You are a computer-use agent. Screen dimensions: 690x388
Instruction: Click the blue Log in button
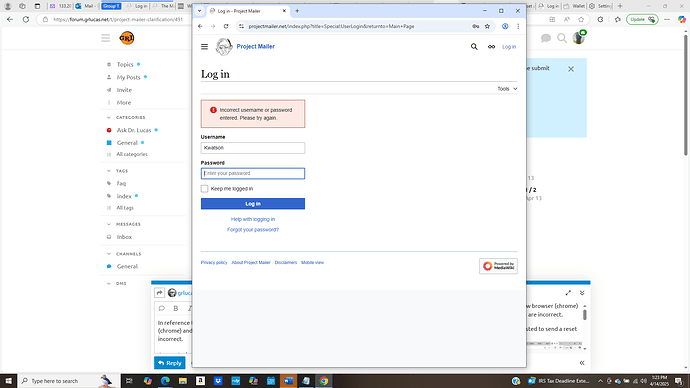(253, 204)
